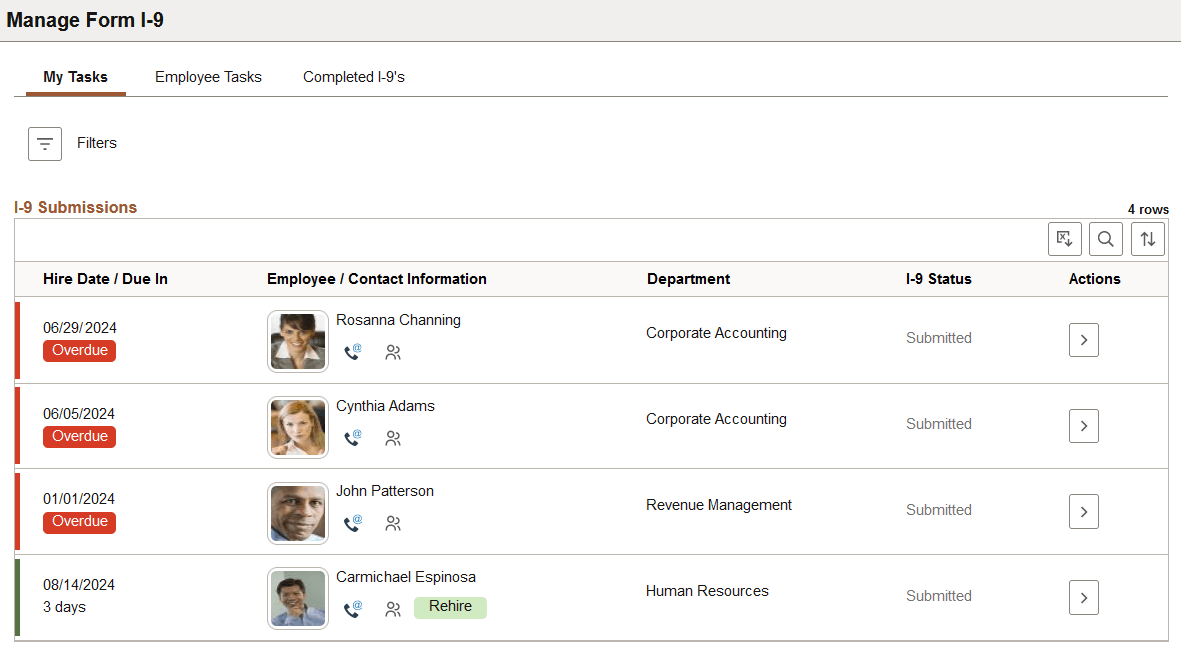The height and width of the screenshot is (658, 1181).
Task: Select the My Tasks tab
Action: click(x=75, y=77)
